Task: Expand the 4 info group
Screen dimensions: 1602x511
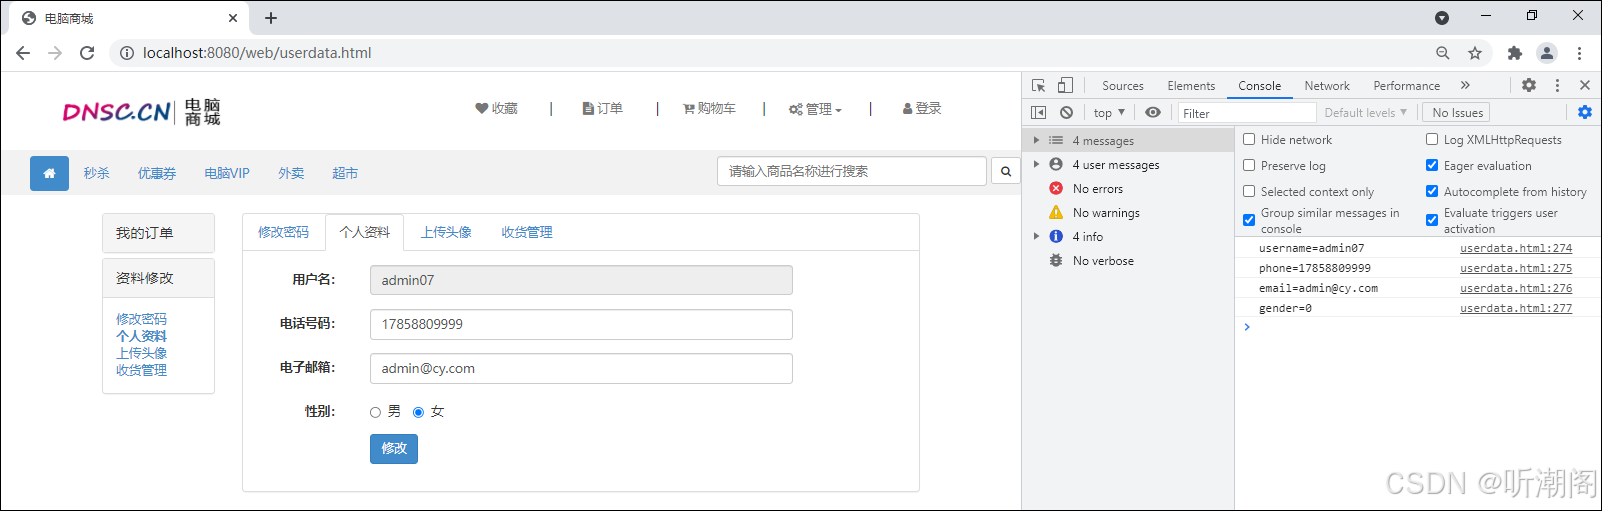Action: 1036,236
